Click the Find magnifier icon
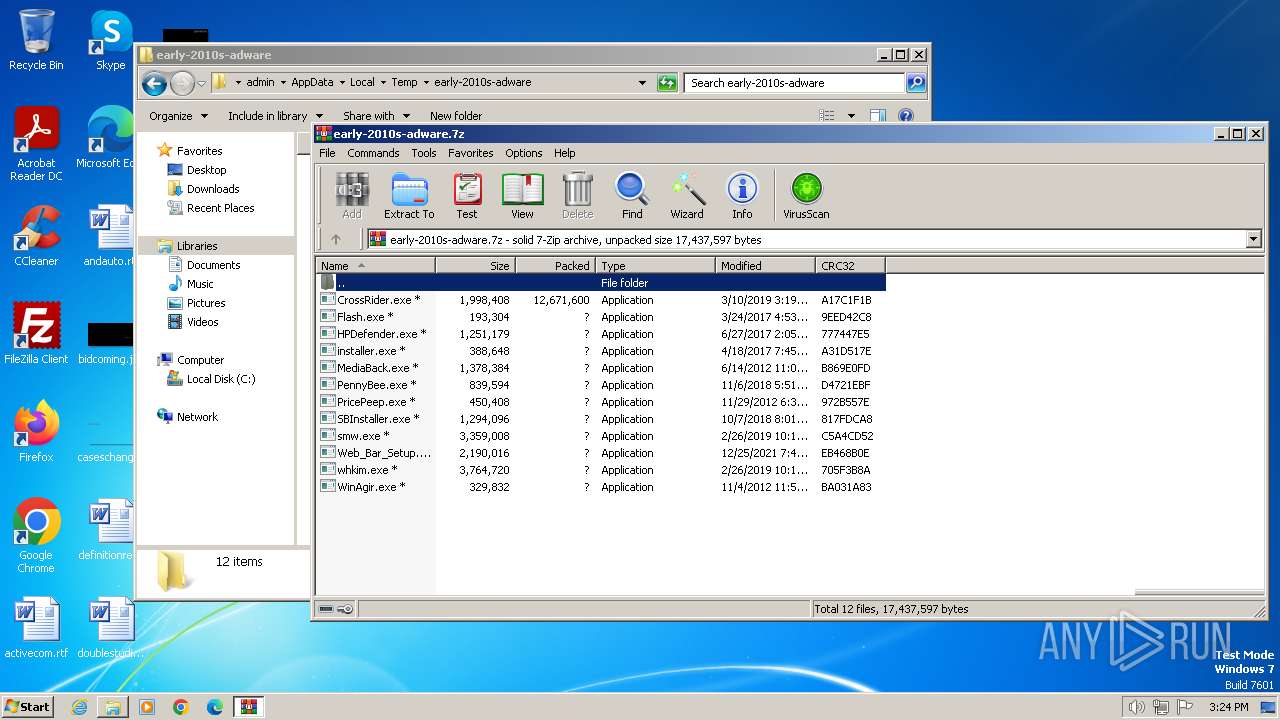 [x=632, y=195]
